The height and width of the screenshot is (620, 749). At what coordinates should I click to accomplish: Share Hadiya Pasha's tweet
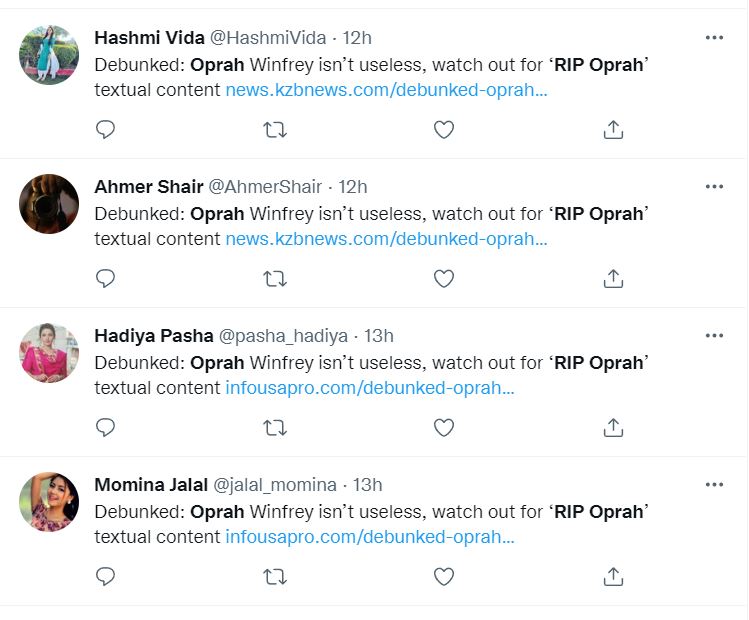pos(614,427)
